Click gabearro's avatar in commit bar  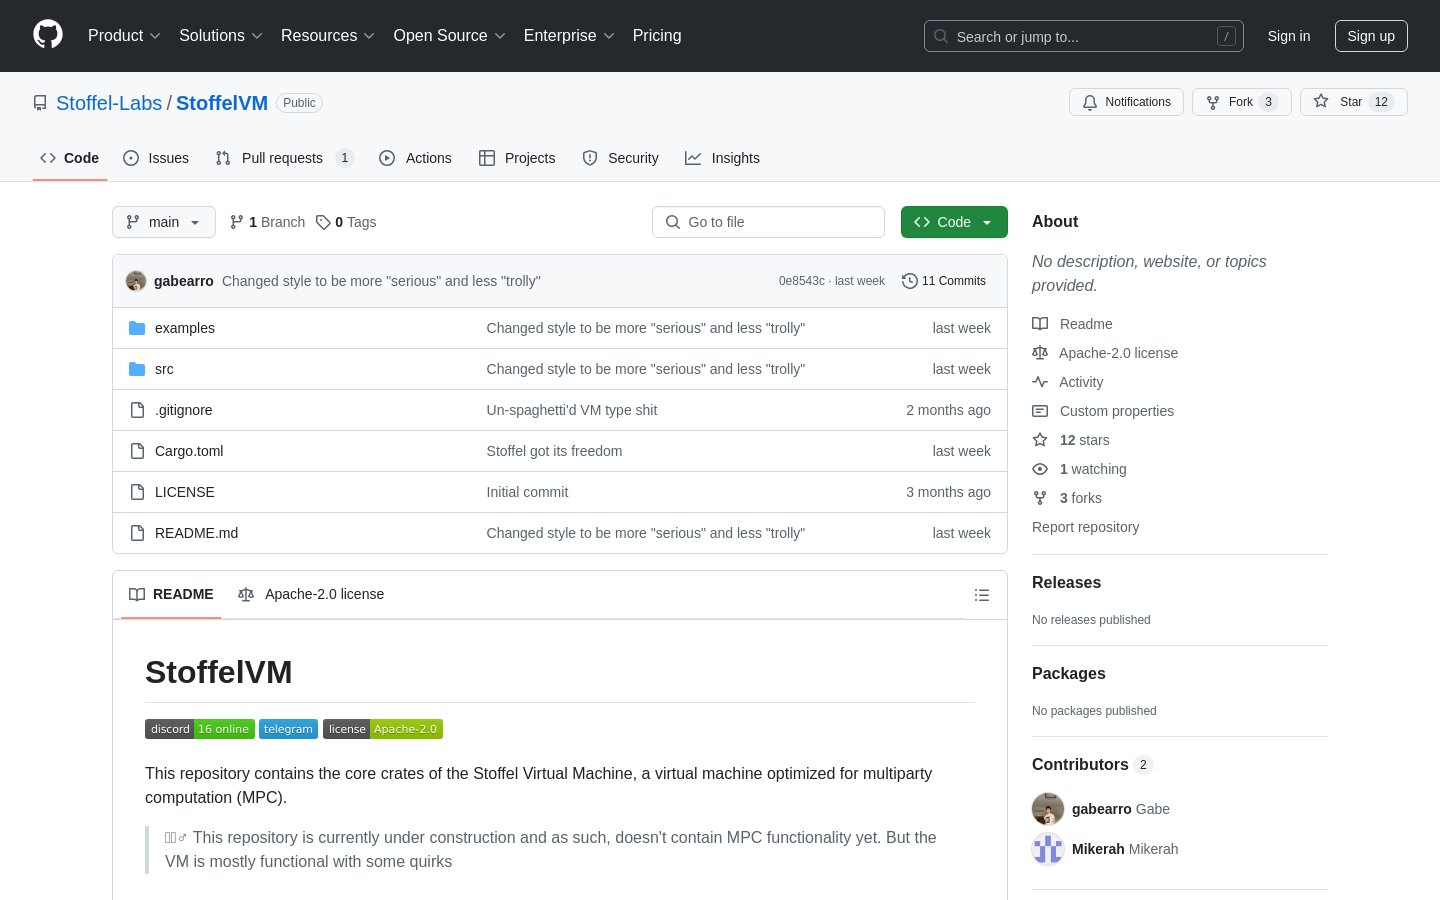coord(136,281)
